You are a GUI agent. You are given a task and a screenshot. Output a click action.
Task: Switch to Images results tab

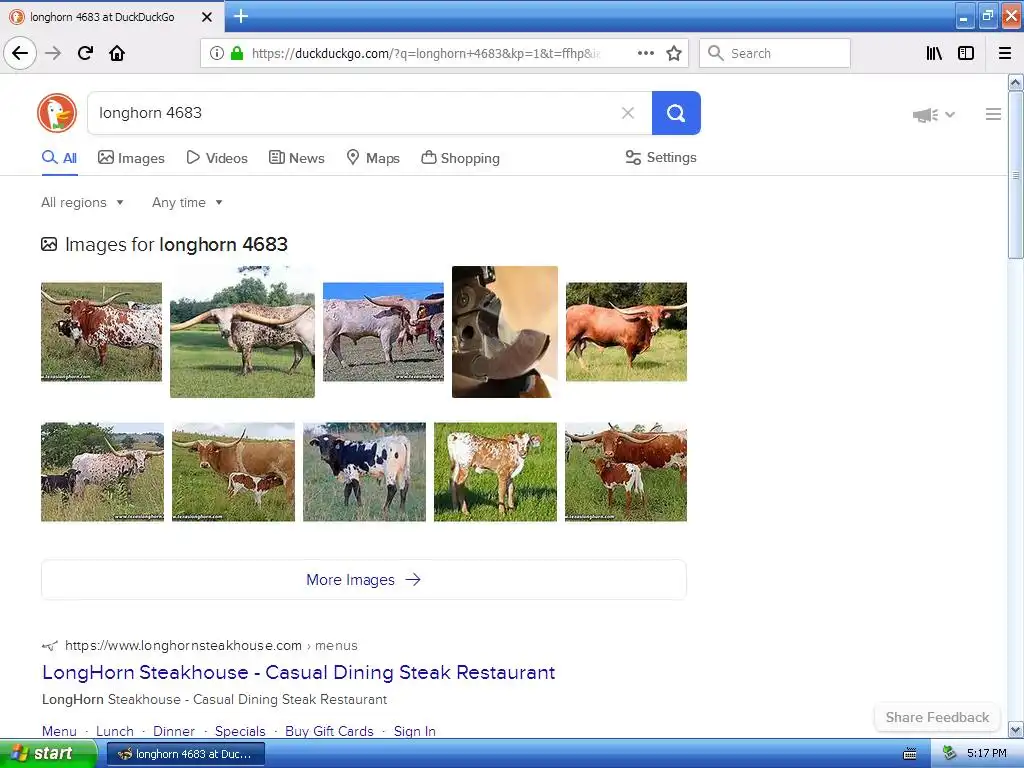tap(131, 158)
